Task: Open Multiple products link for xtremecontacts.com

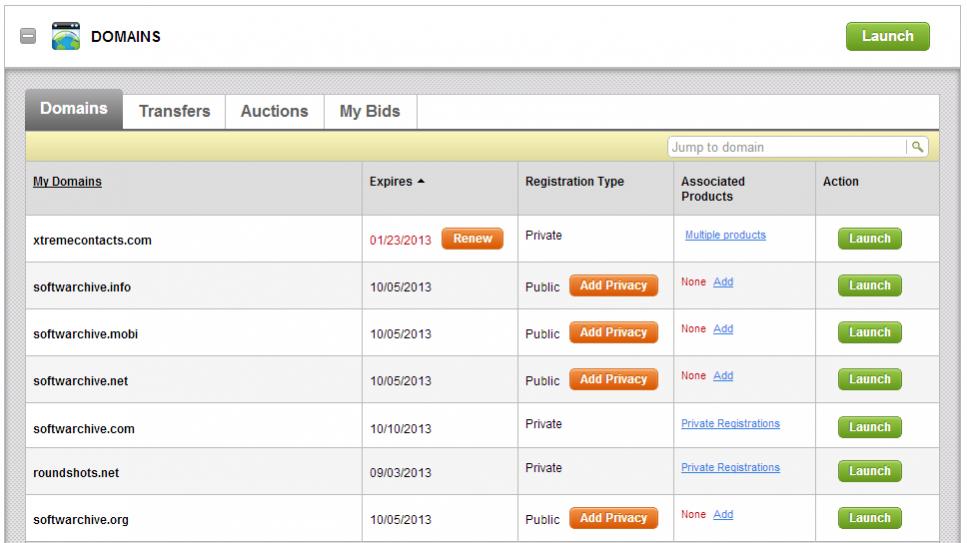Action: 725,236
